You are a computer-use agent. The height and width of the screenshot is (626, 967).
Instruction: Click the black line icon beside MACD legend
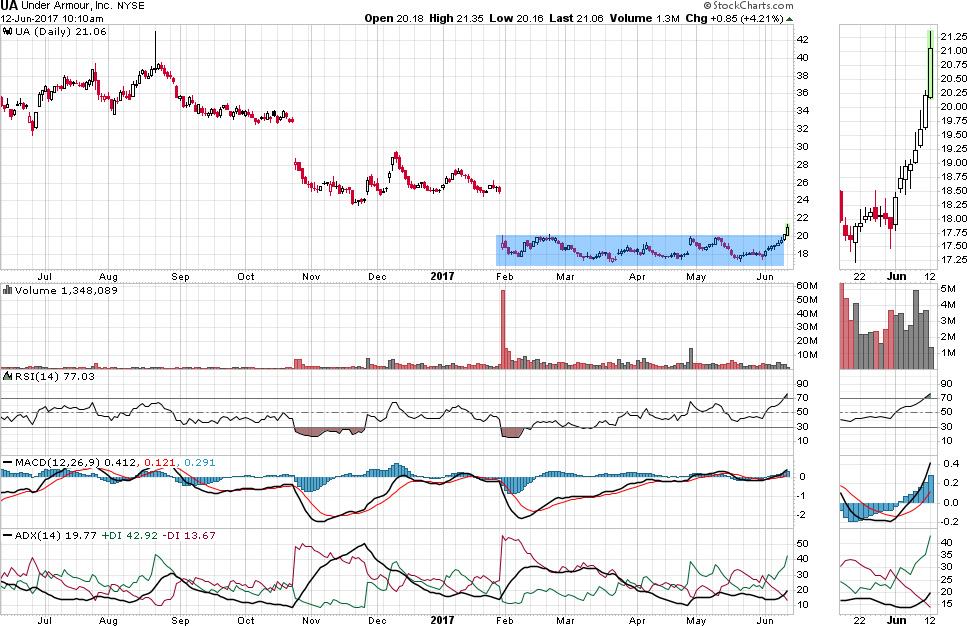[x=8, y=462]
